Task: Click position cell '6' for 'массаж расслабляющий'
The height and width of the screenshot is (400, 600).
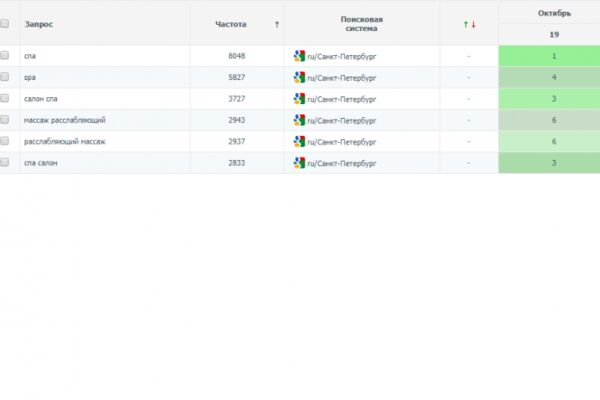Action: (549, 120)
